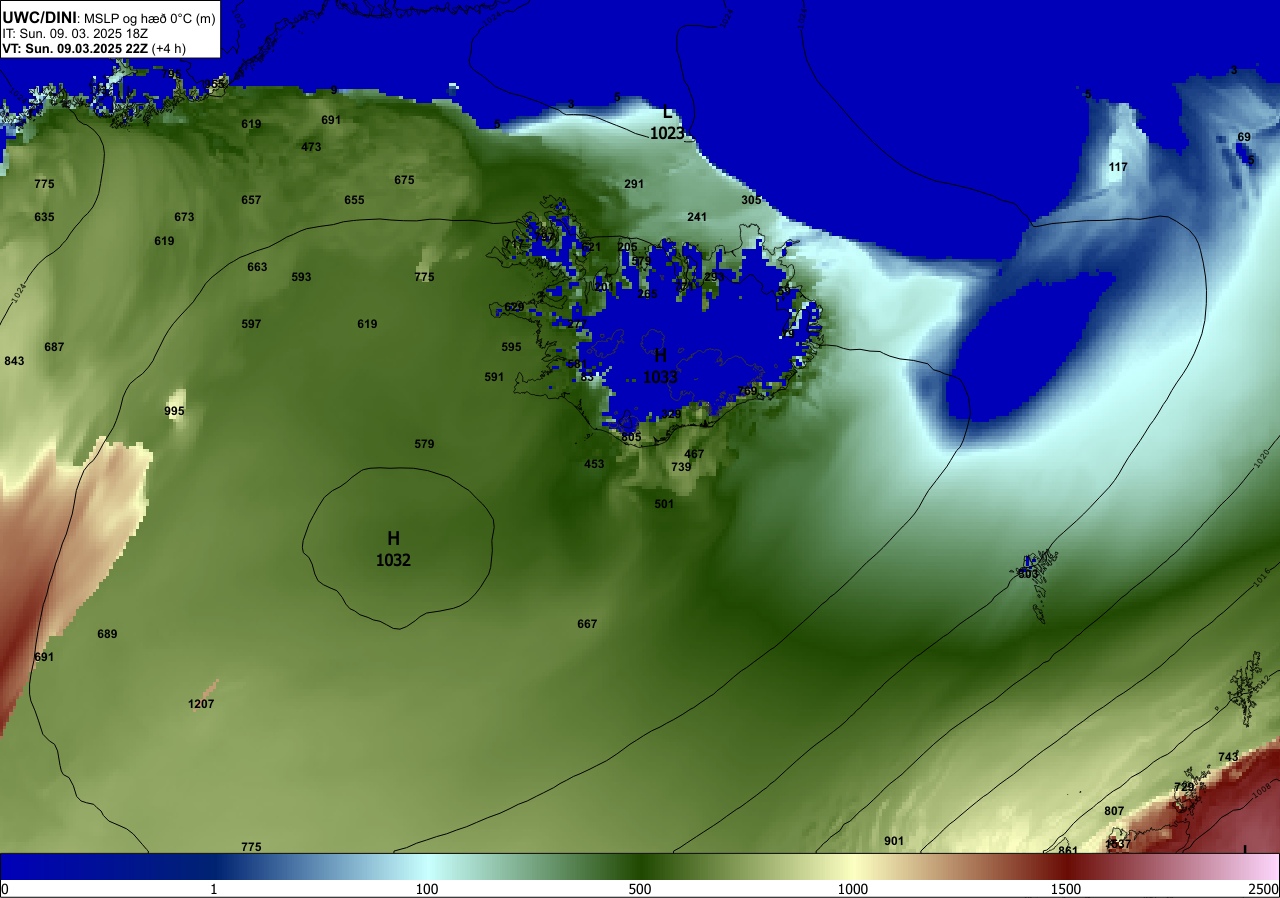Click the 995 height label
Viewport: 1280px width, 898px height.
point(175,411)
